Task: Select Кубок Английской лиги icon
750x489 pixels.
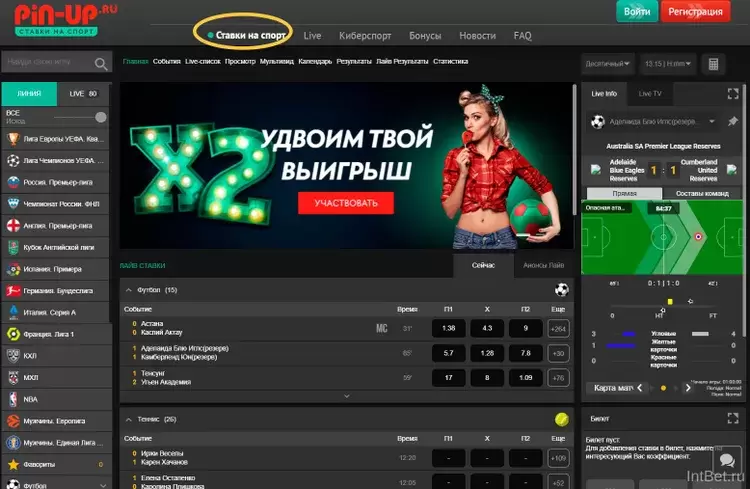Action: point(13,247)
